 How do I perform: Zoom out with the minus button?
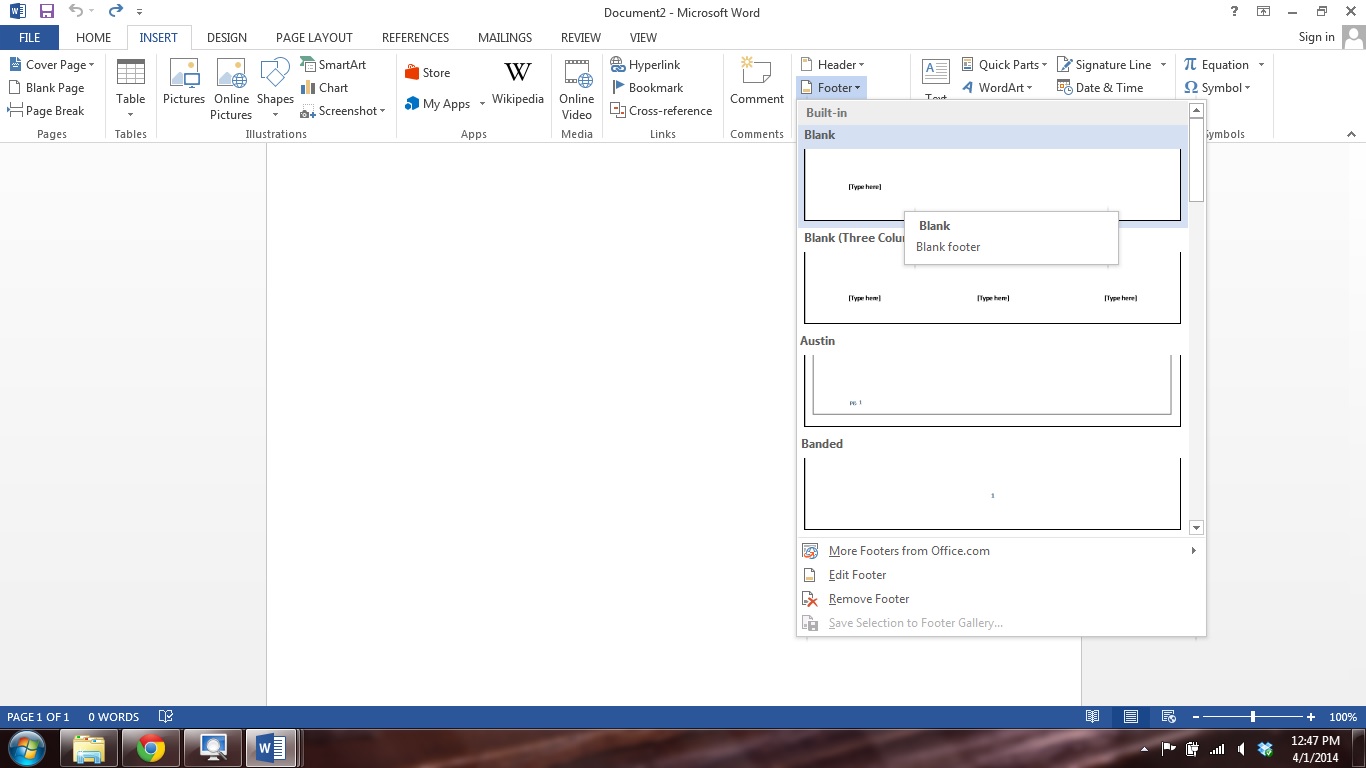click(x=1194, y=717)
